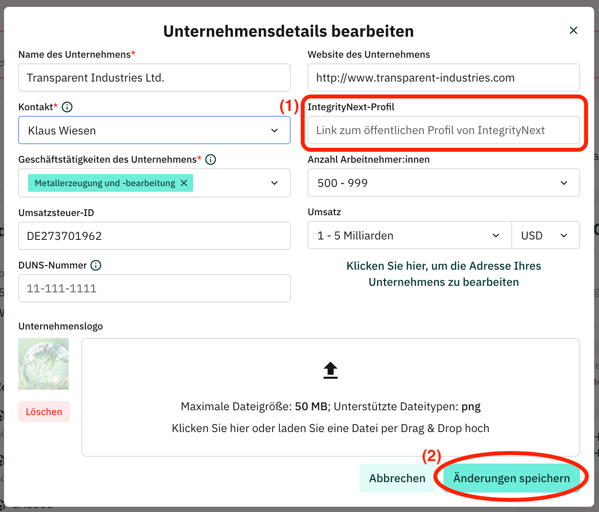Click the company logo thumbnail

[44, 364]
